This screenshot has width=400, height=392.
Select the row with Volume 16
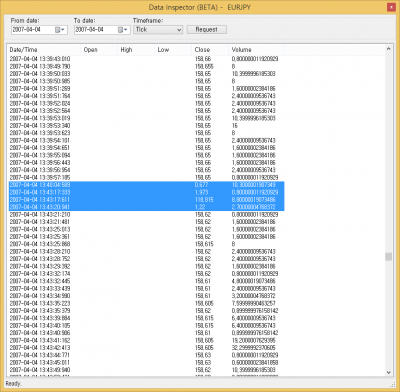[x=146, y=126]
